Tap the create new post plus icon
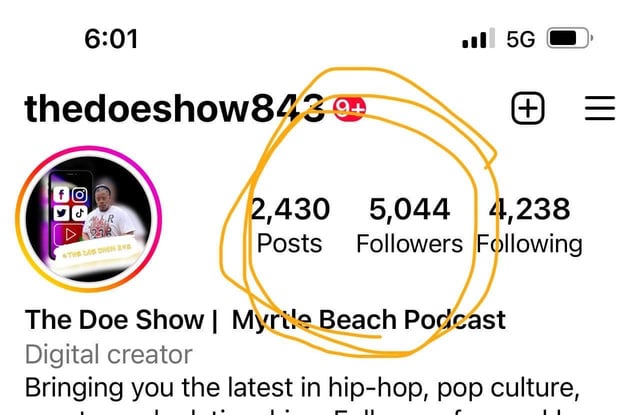The image size is (642, 415). point(528,108)
